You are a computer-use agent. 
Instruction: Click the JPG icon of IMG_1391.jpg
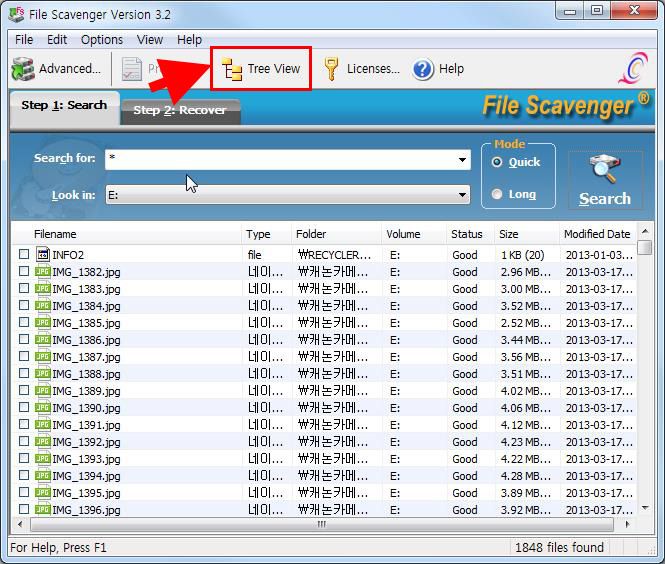(43, 424)
